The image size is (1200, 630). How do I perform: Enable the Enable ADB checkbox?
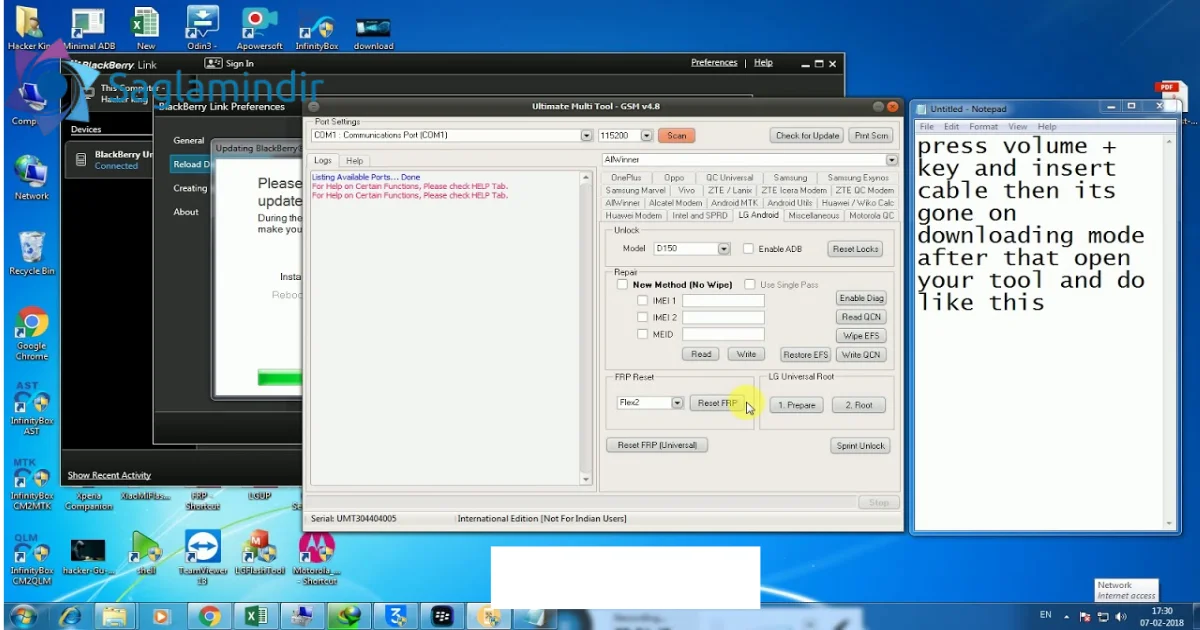pos(748,249)
